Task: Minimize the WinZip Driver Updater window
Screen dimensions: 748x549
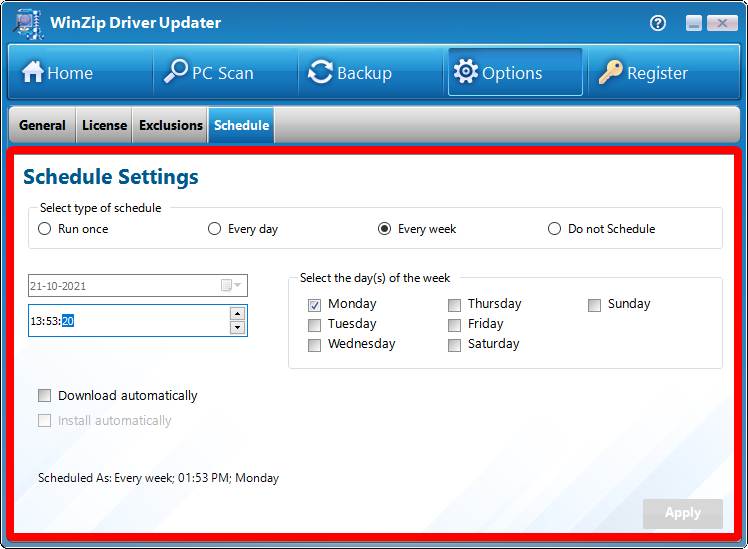Action: [x=694, y=23]
